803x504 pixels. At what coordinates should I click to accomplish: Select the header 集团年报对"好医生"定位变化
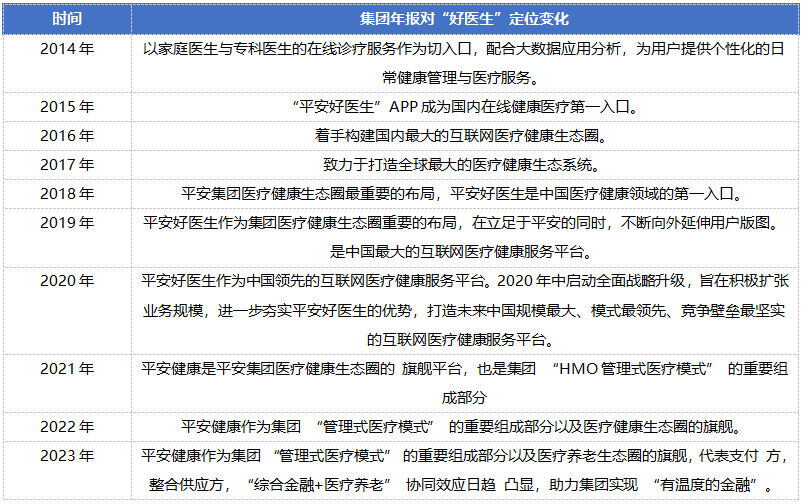(x=465, y=19)
